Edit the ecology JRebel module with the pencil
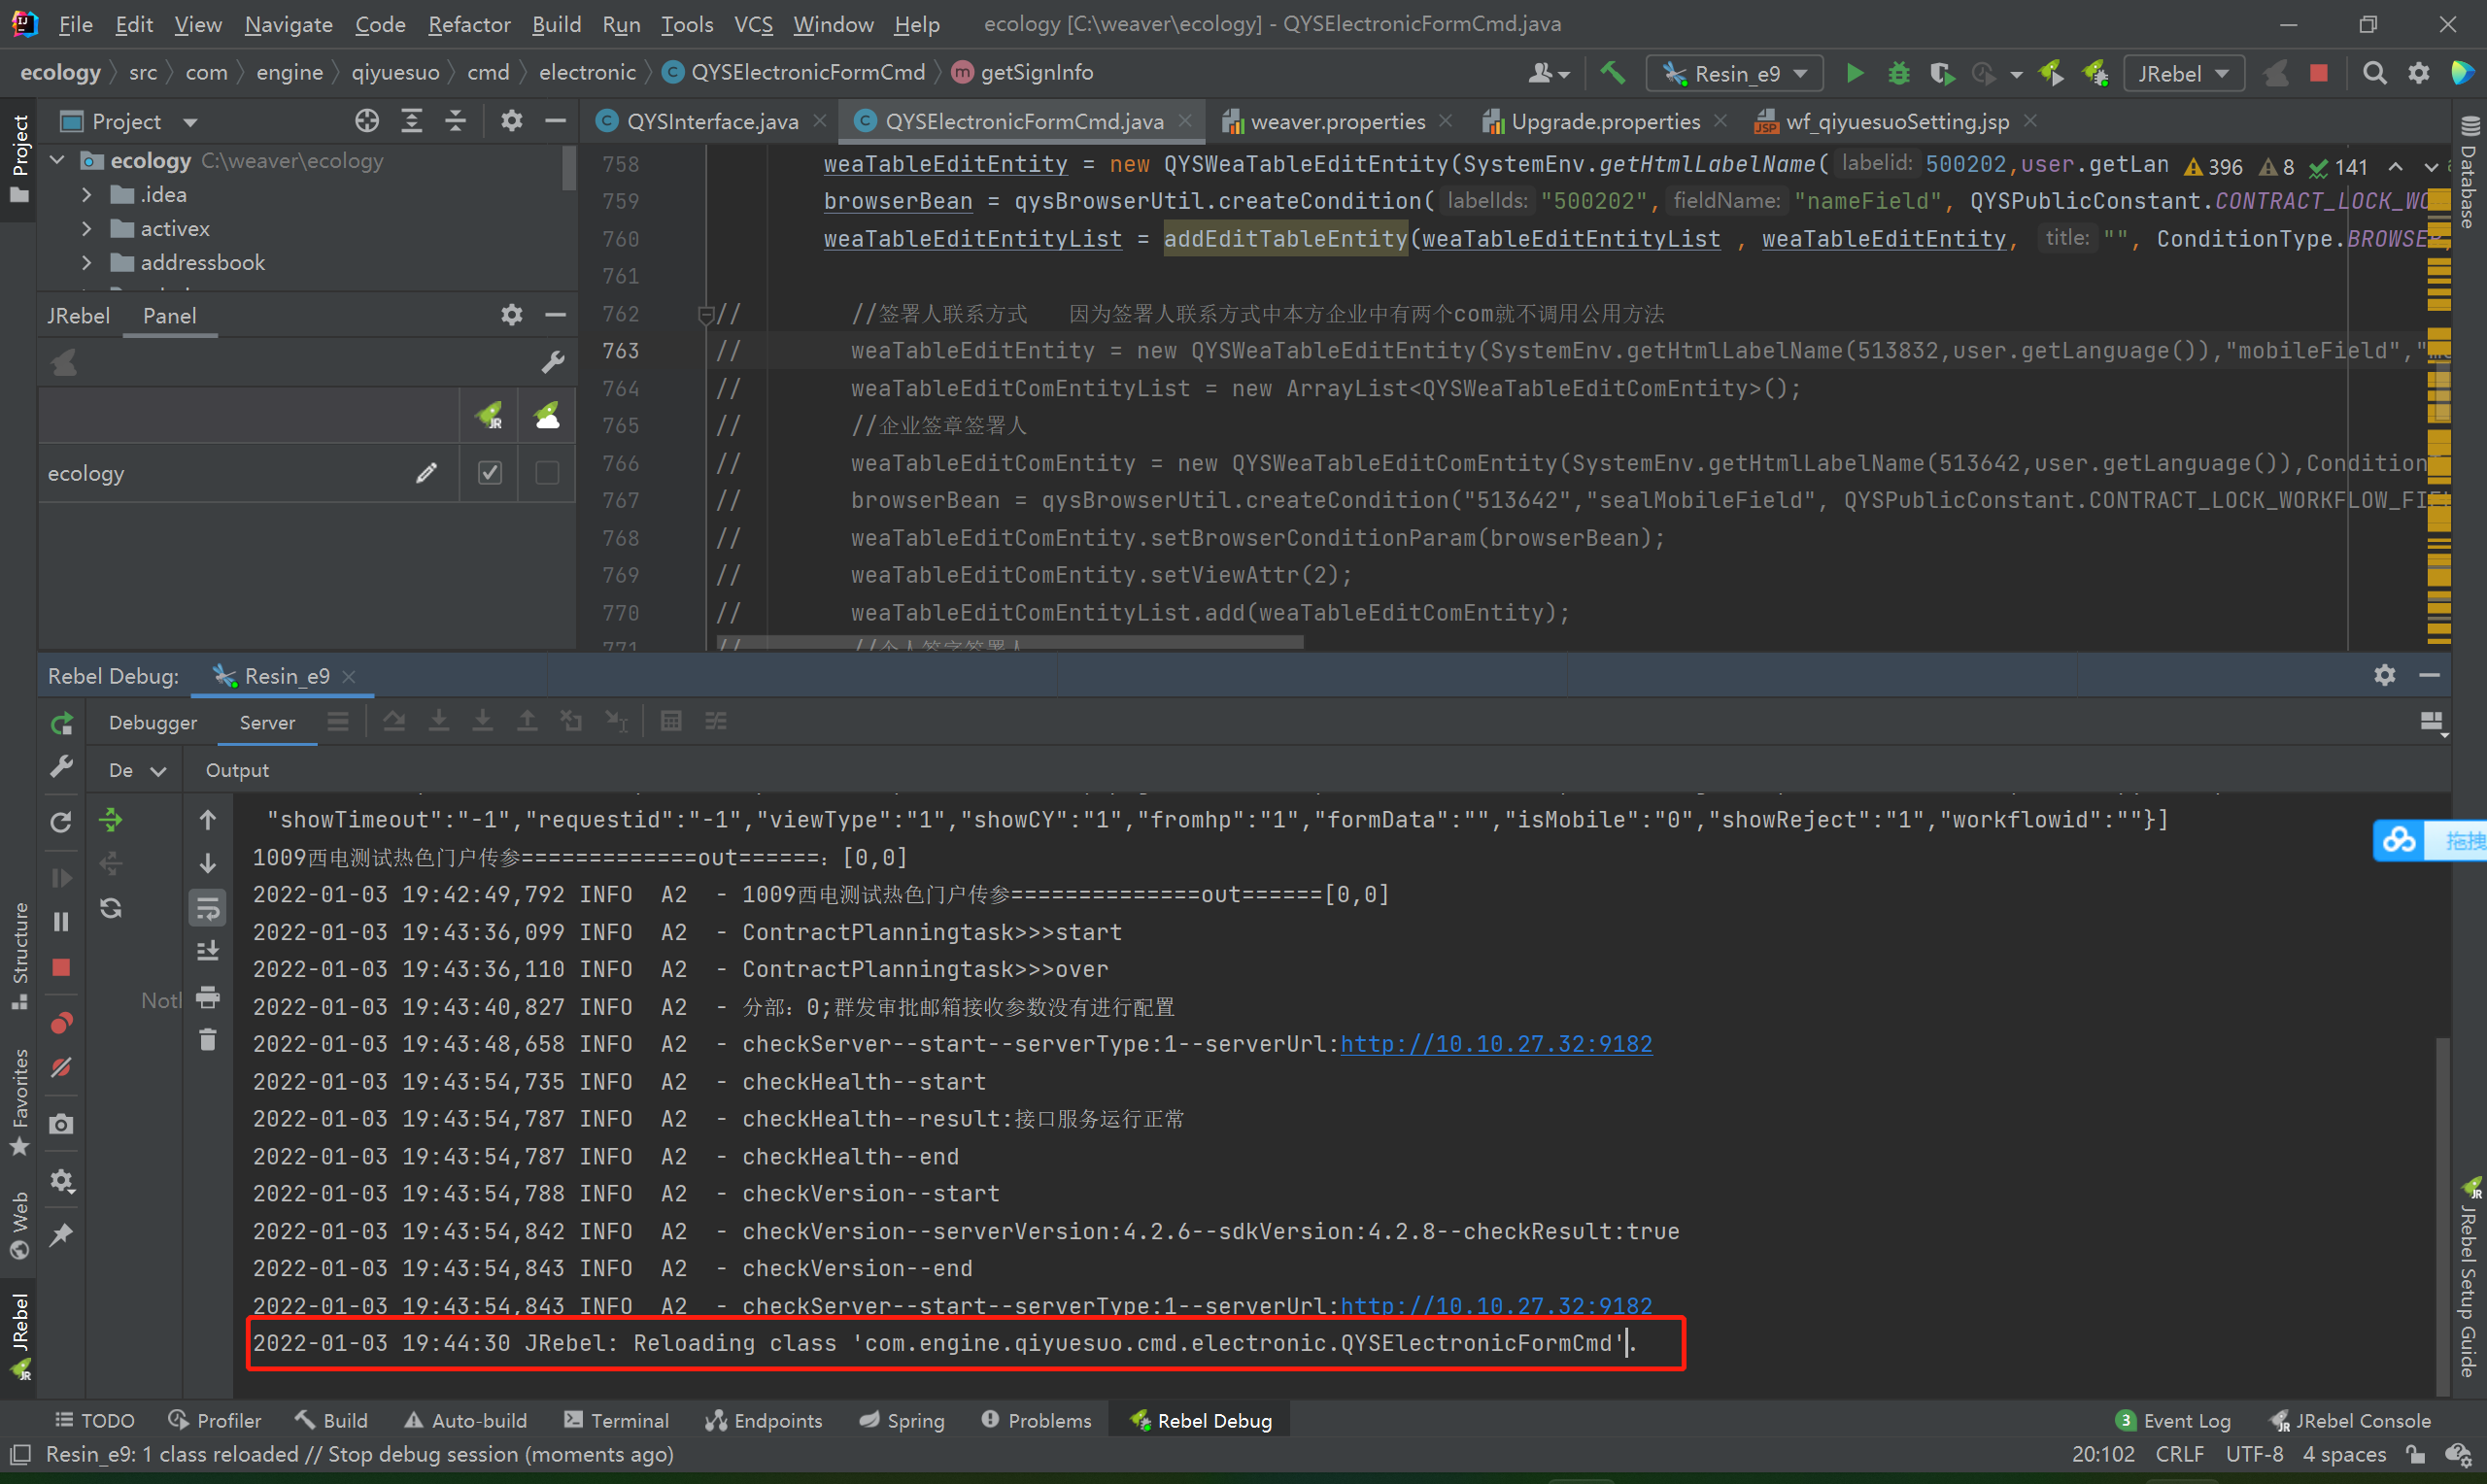2487x1484 pixels. (x=427, y=473)
